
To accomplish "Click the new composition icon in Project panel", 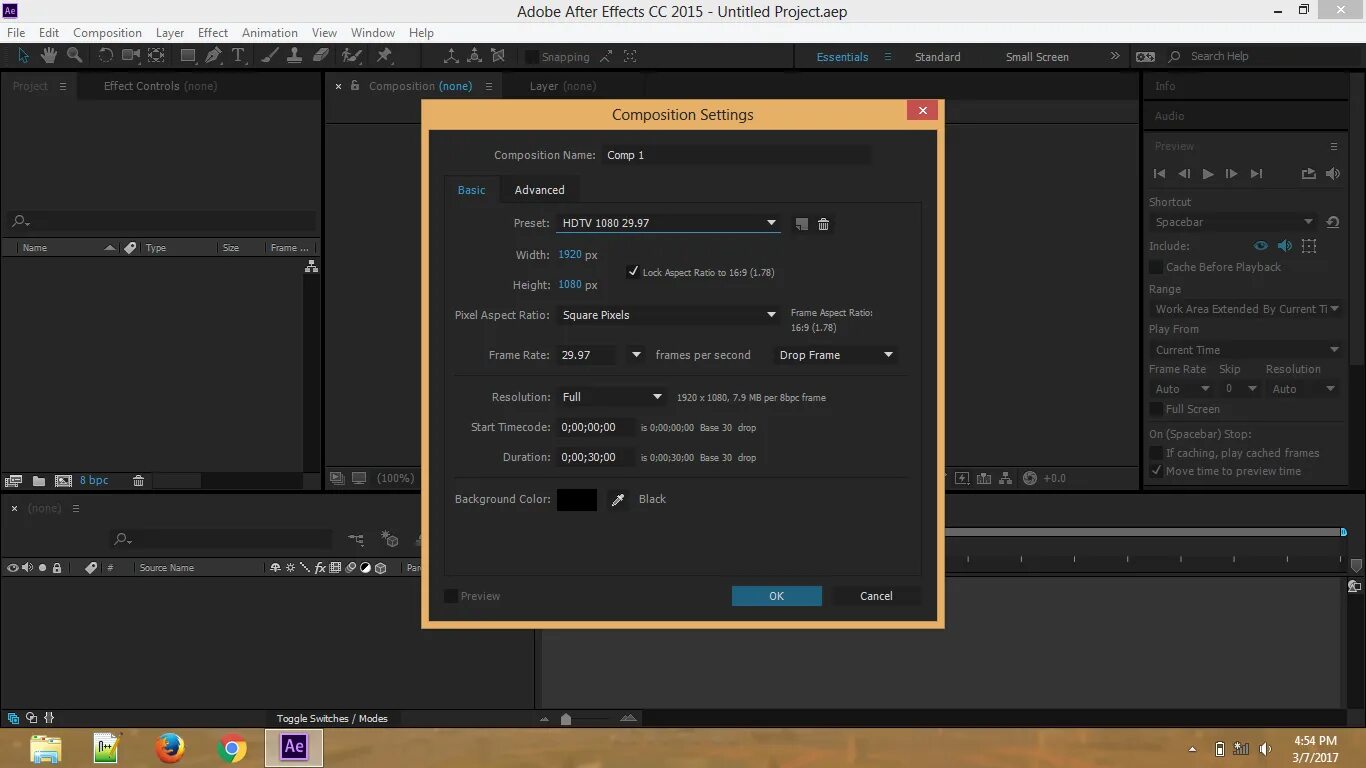I will click(x=63, y=481).
